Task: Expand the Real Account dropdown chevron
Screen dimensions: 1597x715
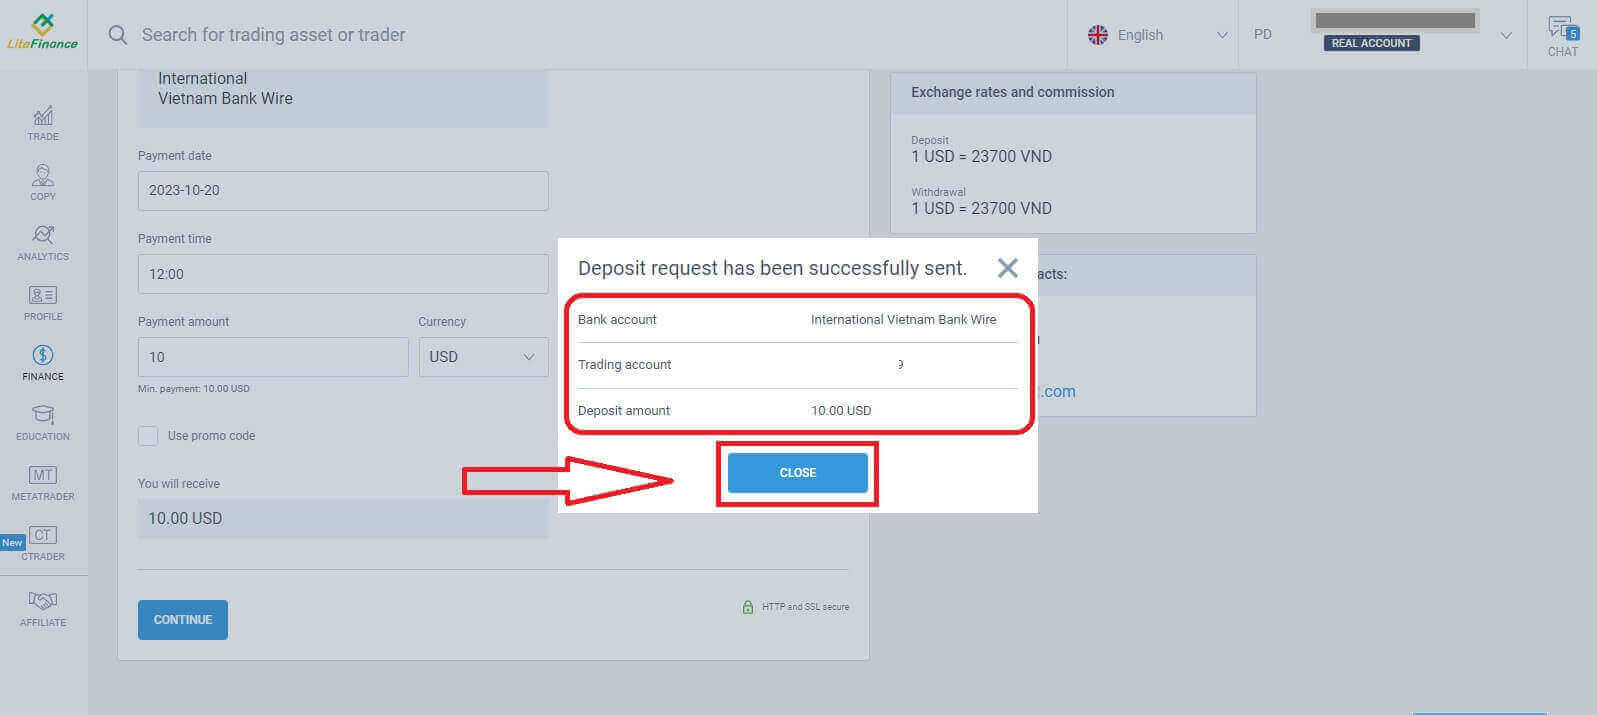Action: point(1505,36)
